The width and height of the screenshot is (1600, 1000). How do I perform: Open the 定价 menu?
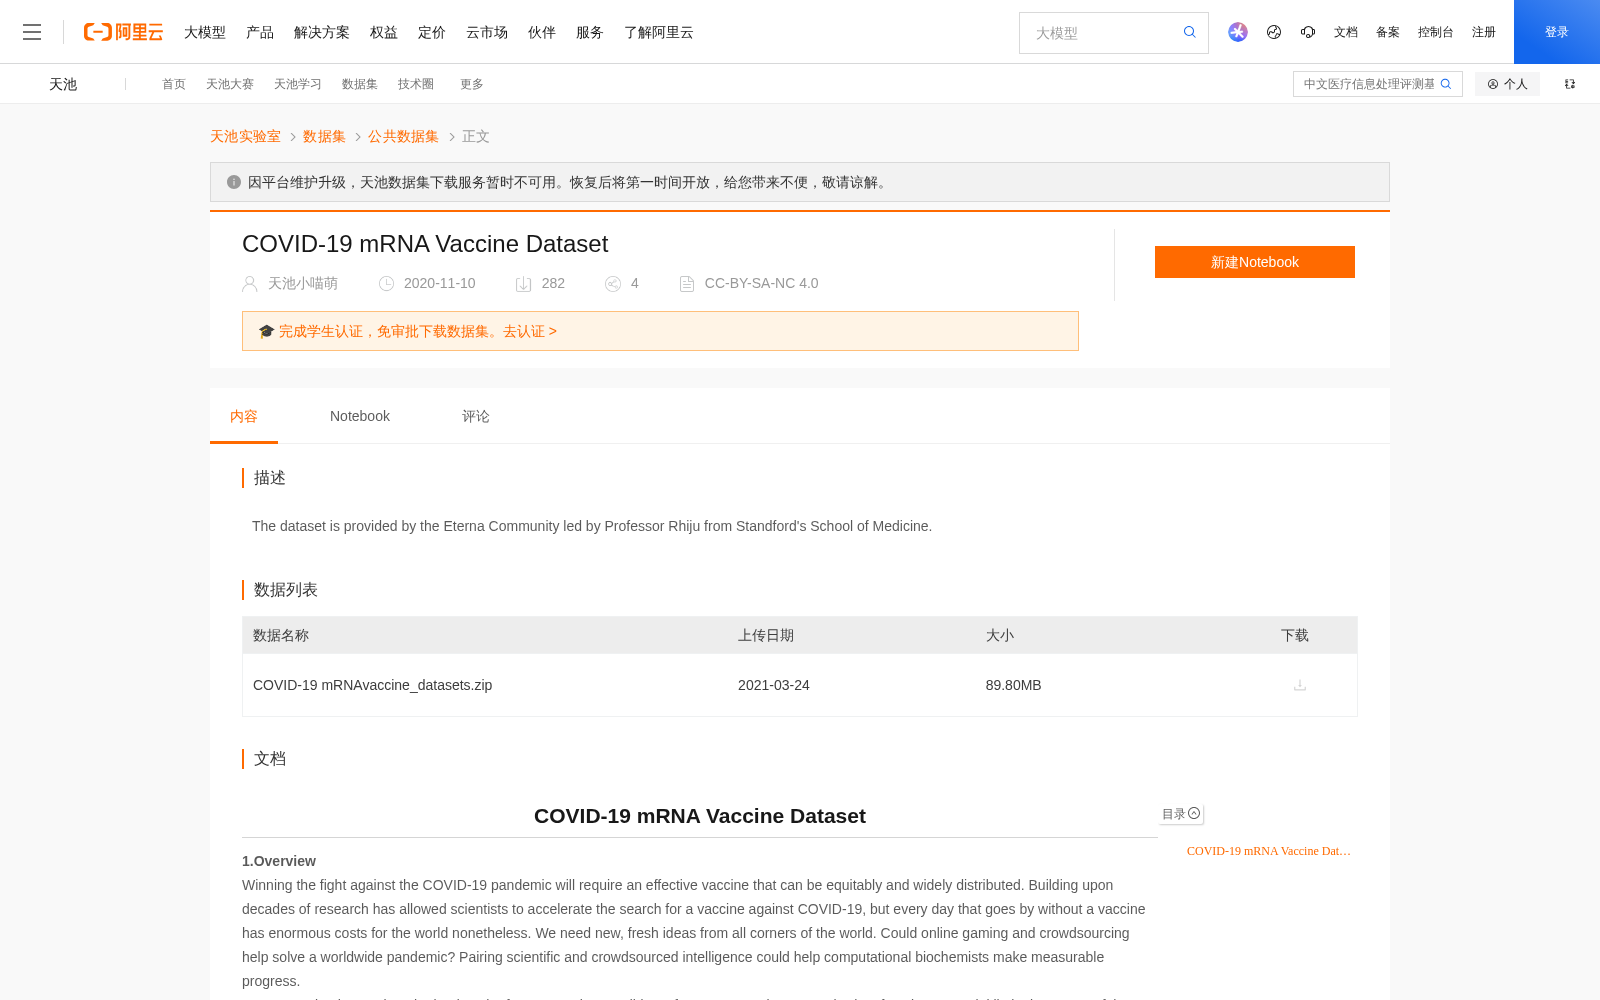(x=432, y=32)
